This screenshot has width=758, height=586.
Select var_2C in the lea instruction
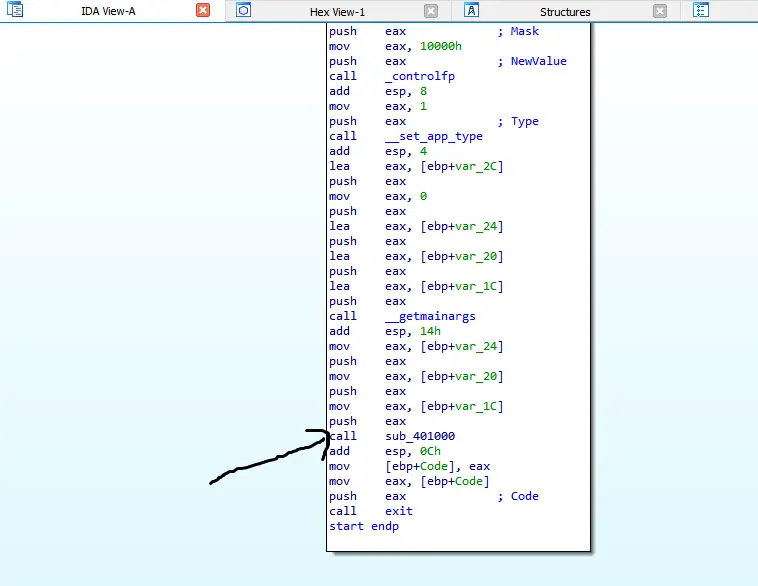tap(476, 166)
